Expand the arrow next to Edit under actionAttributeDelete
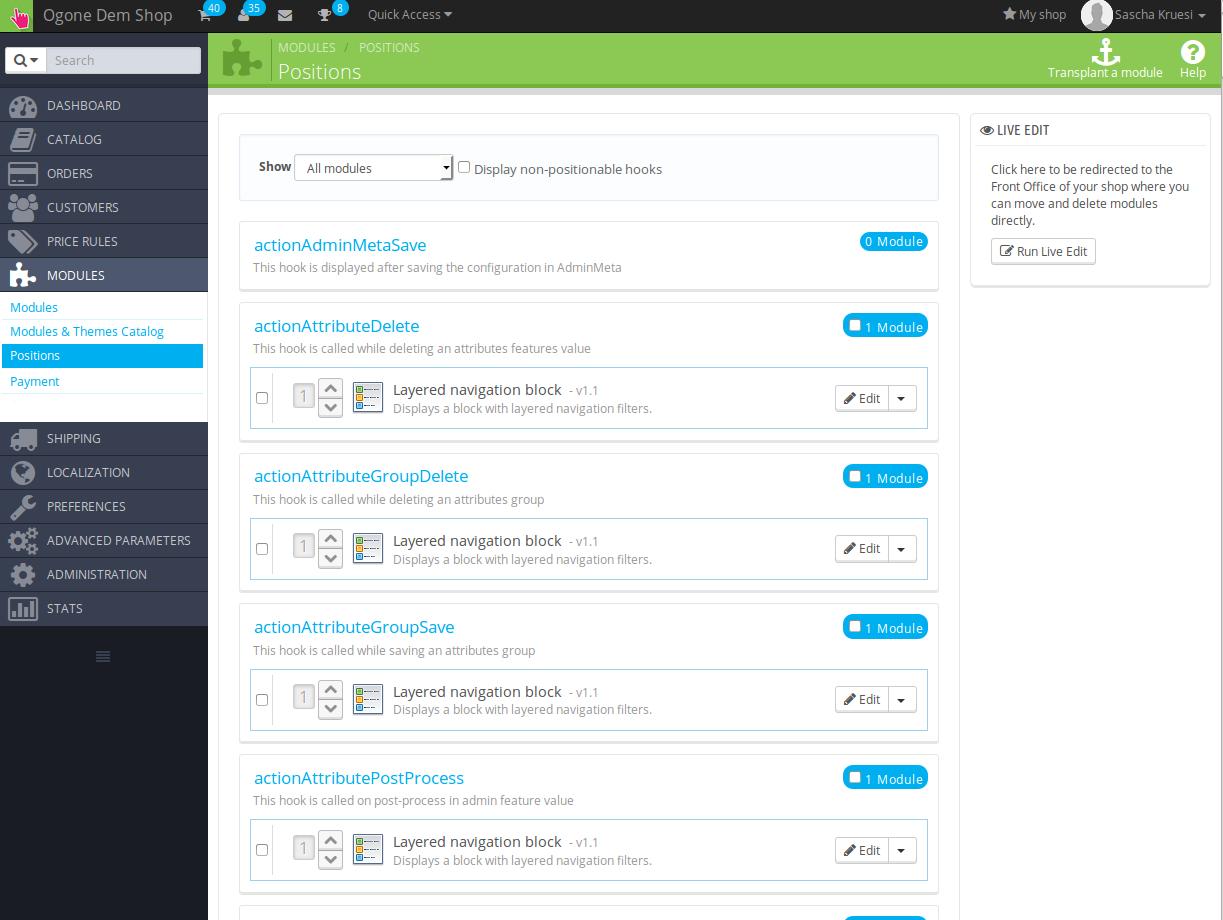Image resolution: width=1223 pixels, height=920 pixels. (902, 398)
